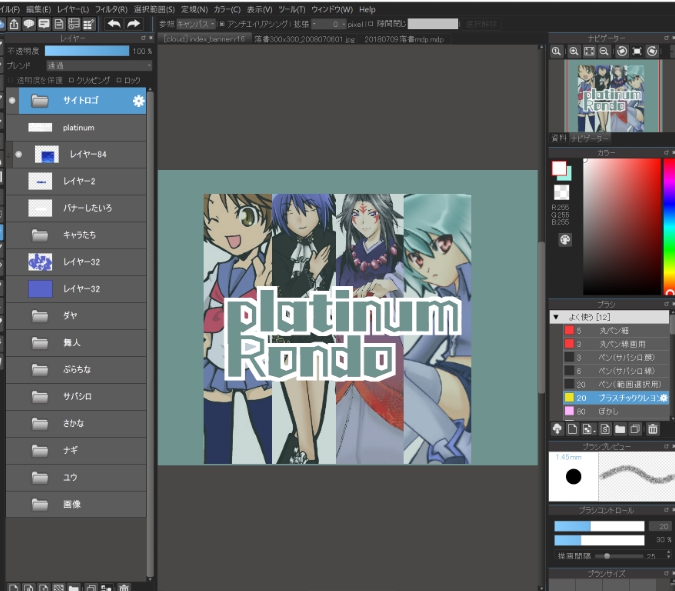Duplicate the selected brush
Viewport: 675px width, 591px height.
[x=635, y=429]
